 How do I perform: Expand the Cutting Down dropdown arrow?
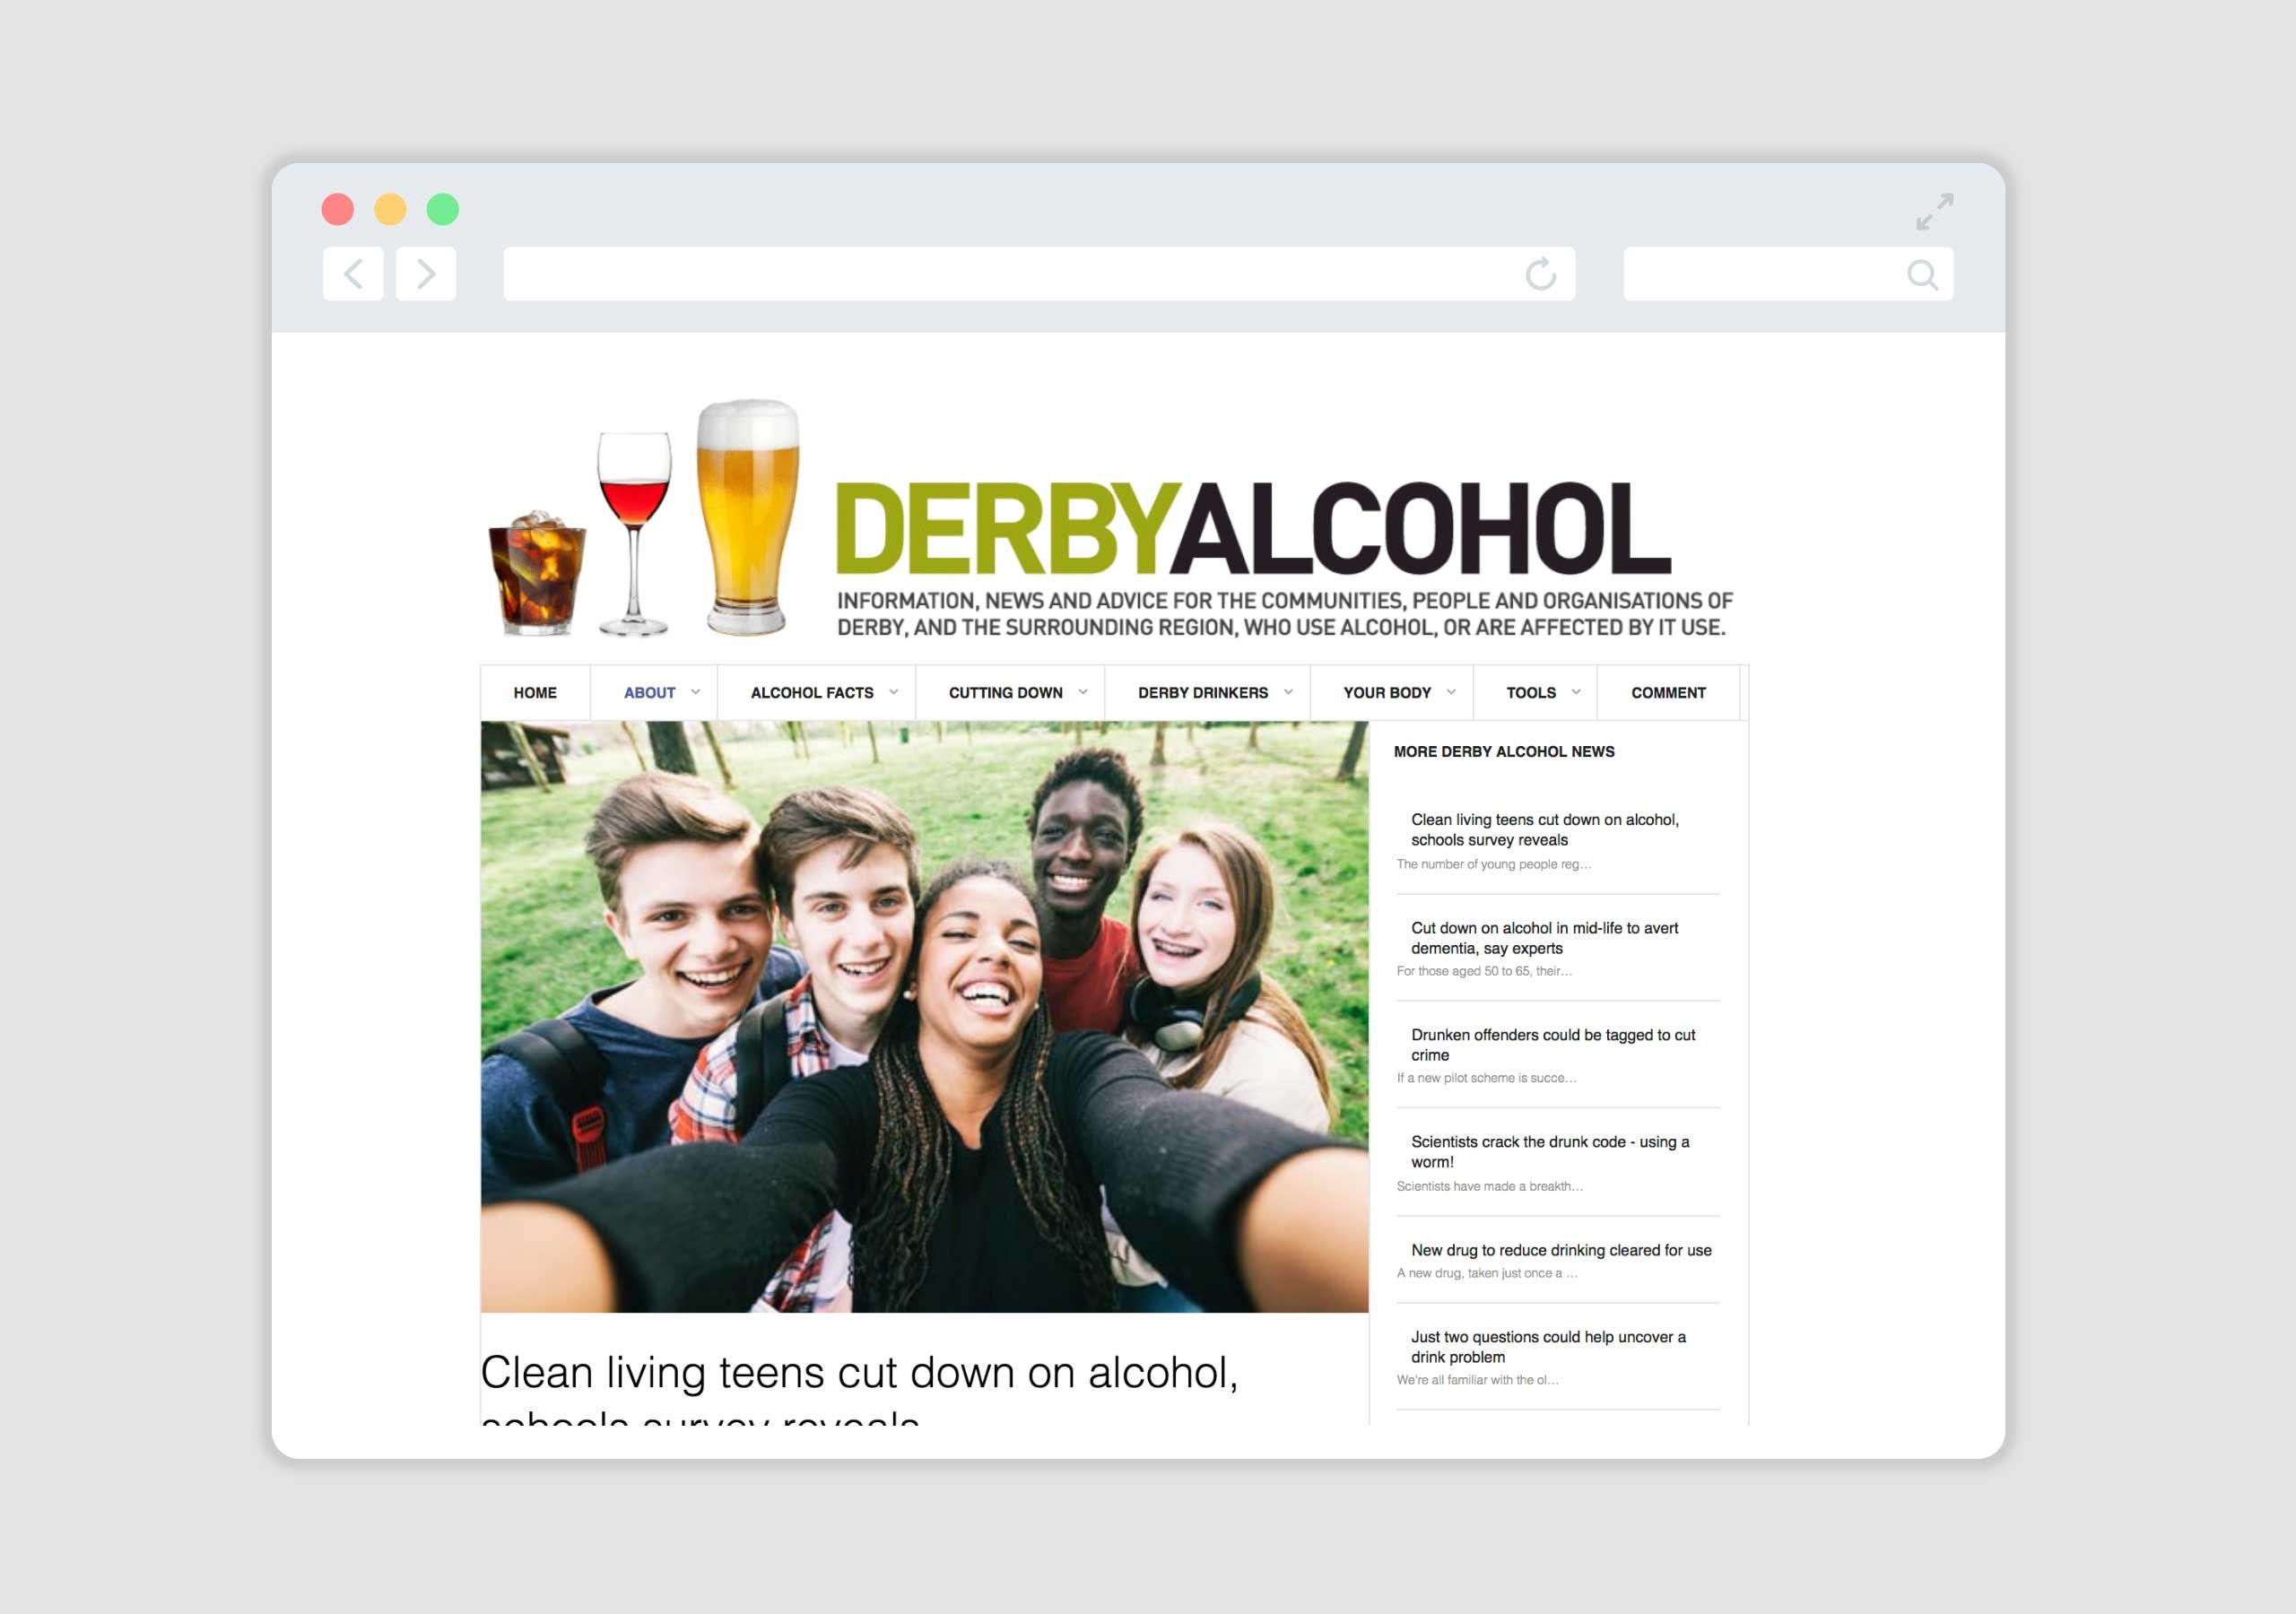click(x=1083, y=692)
